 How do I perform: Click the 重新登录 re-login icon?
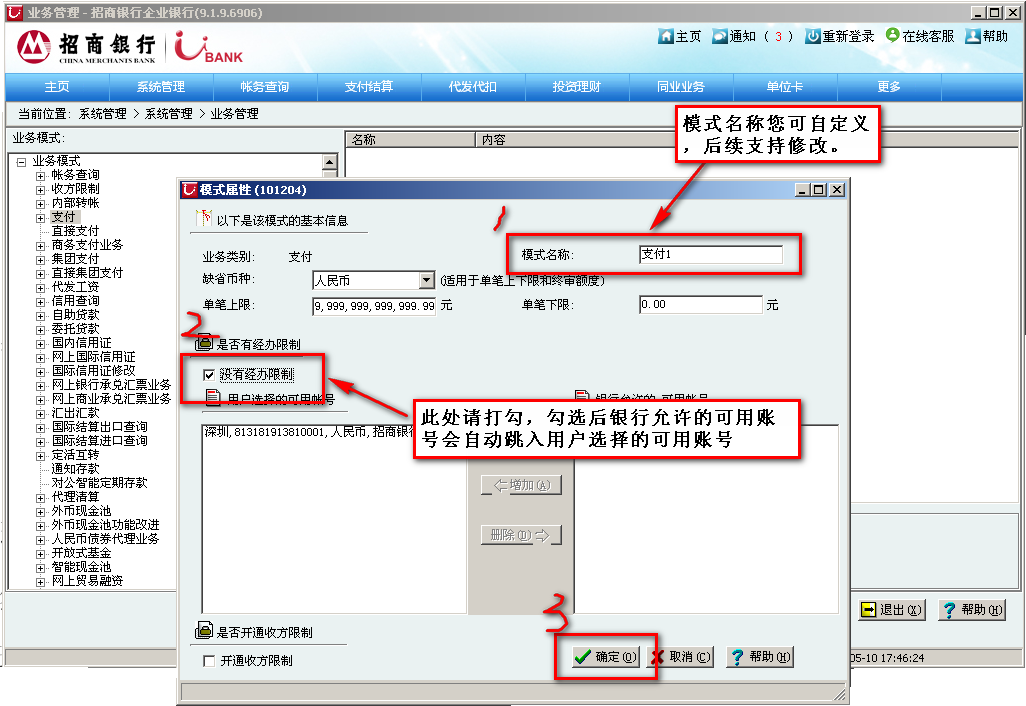pos(813,36)
